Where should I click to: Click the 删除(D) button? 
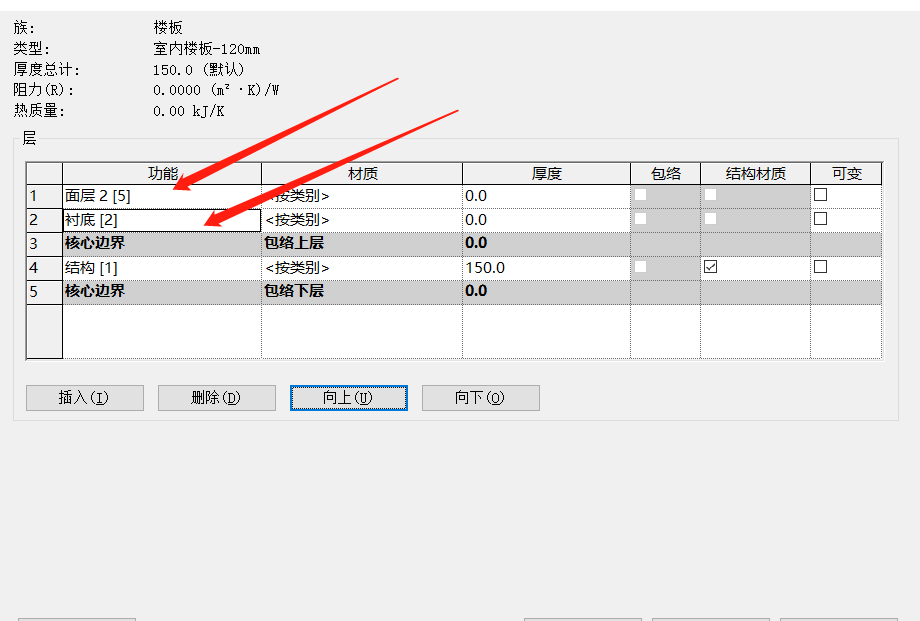[216, 398]
